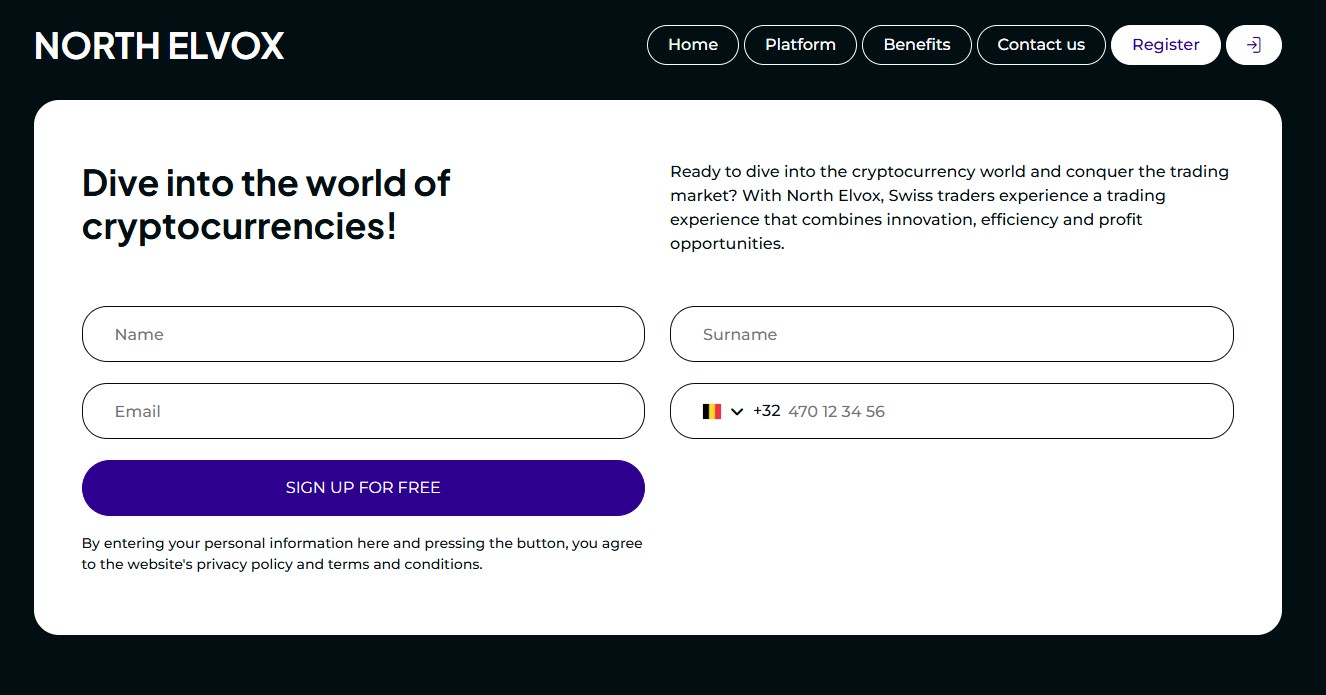Select Contact us in the navigation
Viewport: 1326px width, 695px height.
1041,45
